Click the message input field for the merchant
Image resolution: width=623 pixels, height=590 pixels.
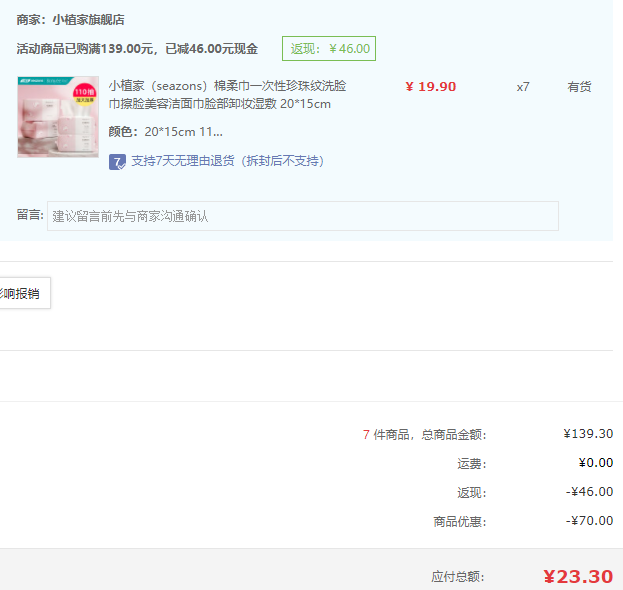point(302,216)
